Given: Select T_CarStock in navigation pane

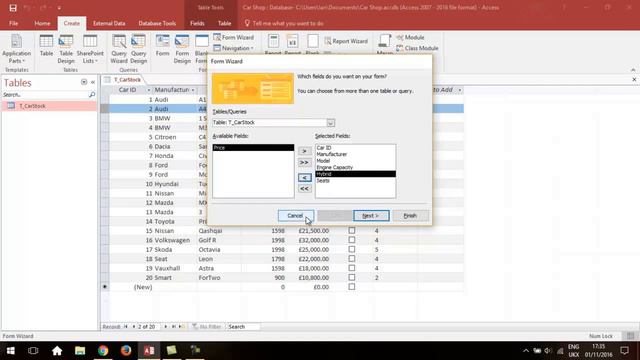Looking at the screenshot, I should [x=49, y=106].
